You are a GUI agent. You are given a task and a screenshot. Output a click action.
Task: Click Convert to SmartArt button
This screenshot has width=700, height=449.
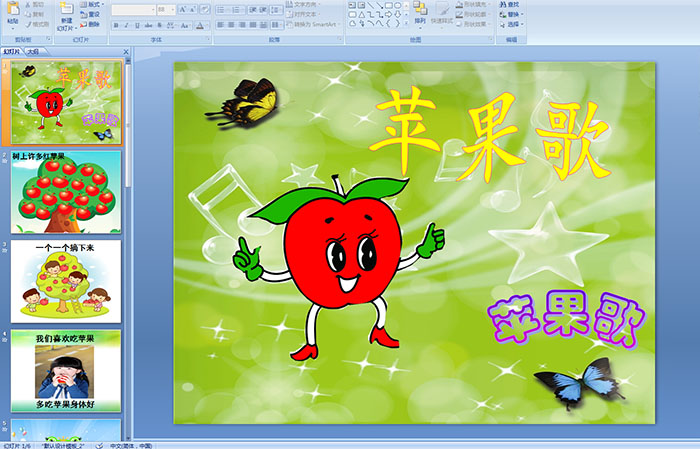313,24
